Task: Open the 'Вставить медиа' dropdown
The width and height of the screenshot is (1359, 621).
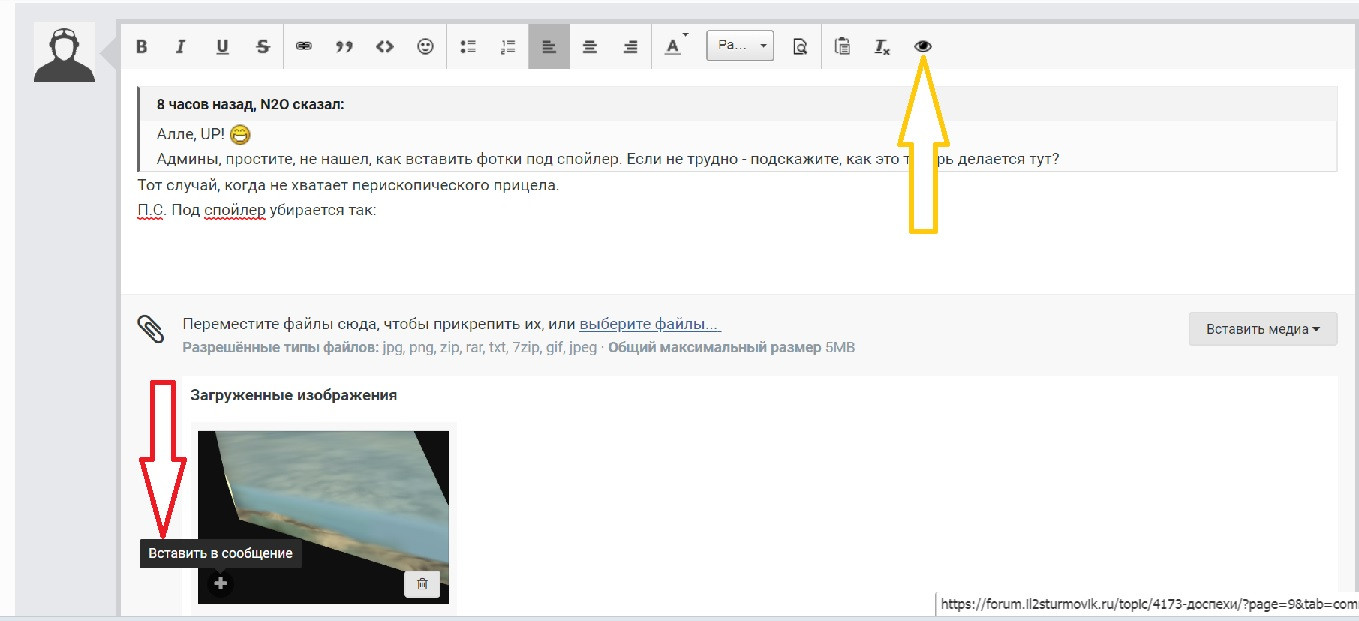Action: [1263, 329]
